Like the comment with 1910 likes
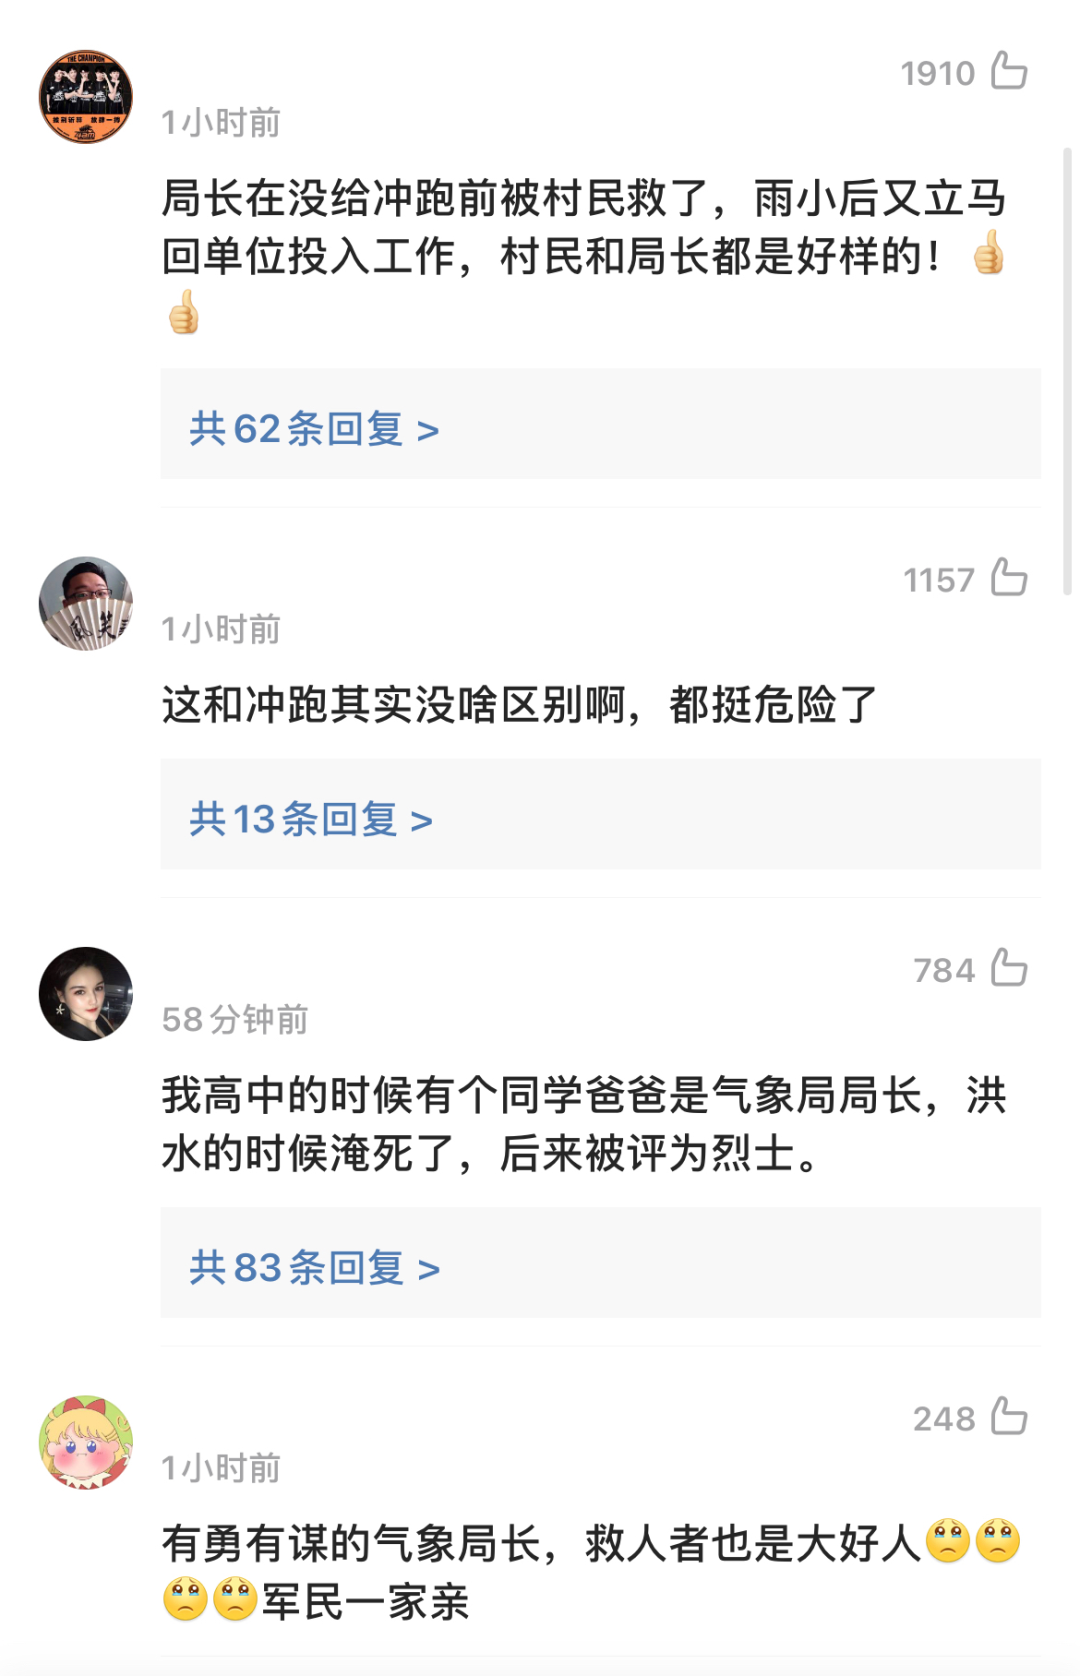Screen dimensions: 1080x1676 click(1008, 71)
